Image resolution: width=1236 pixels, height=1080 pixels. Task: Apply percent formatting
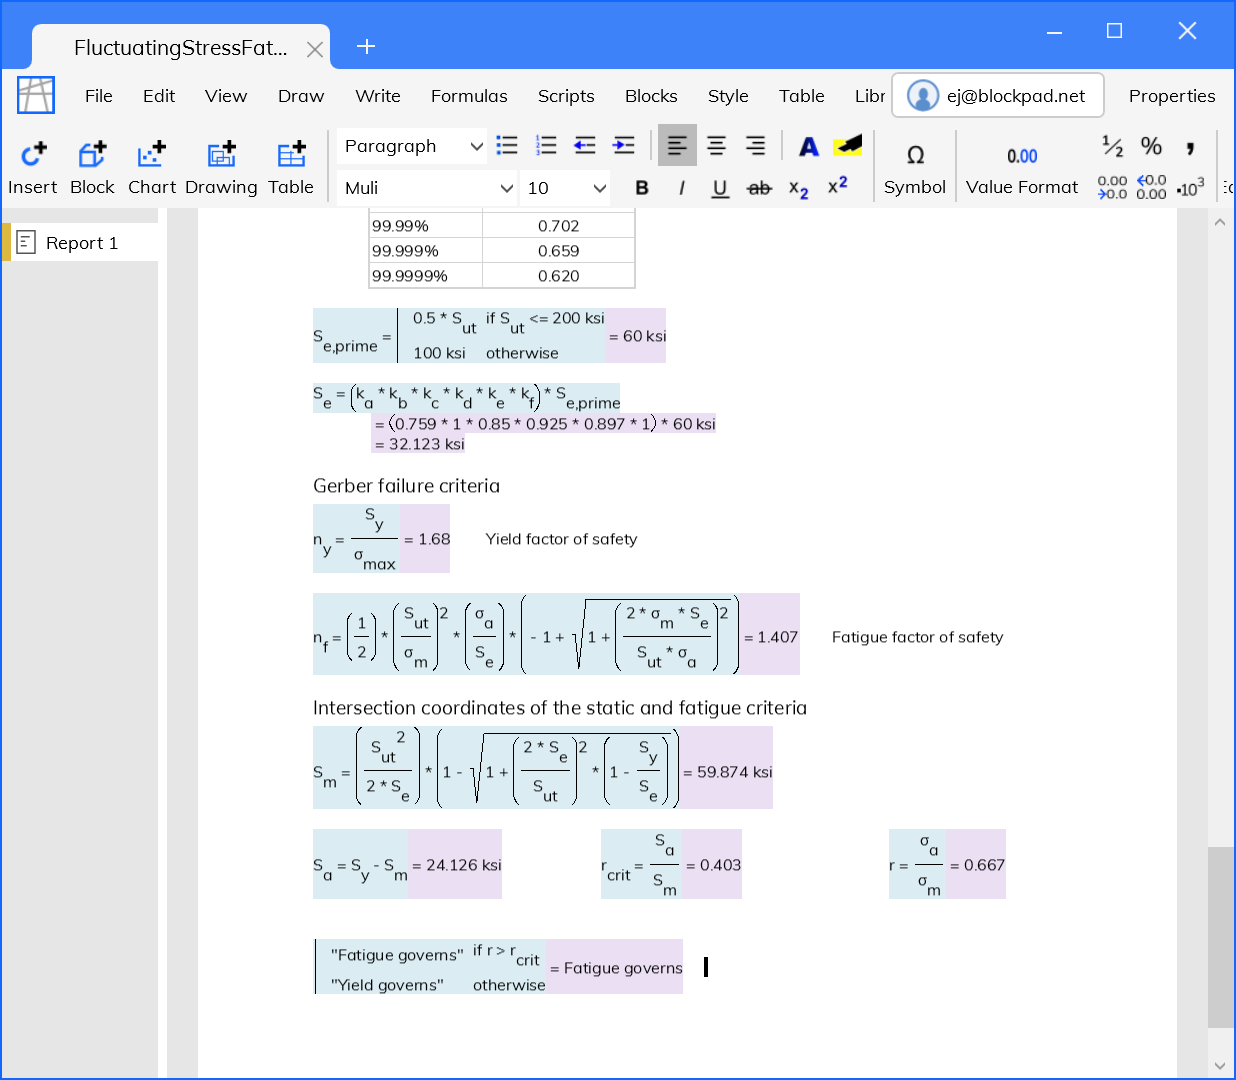(x=1151, y=146)
